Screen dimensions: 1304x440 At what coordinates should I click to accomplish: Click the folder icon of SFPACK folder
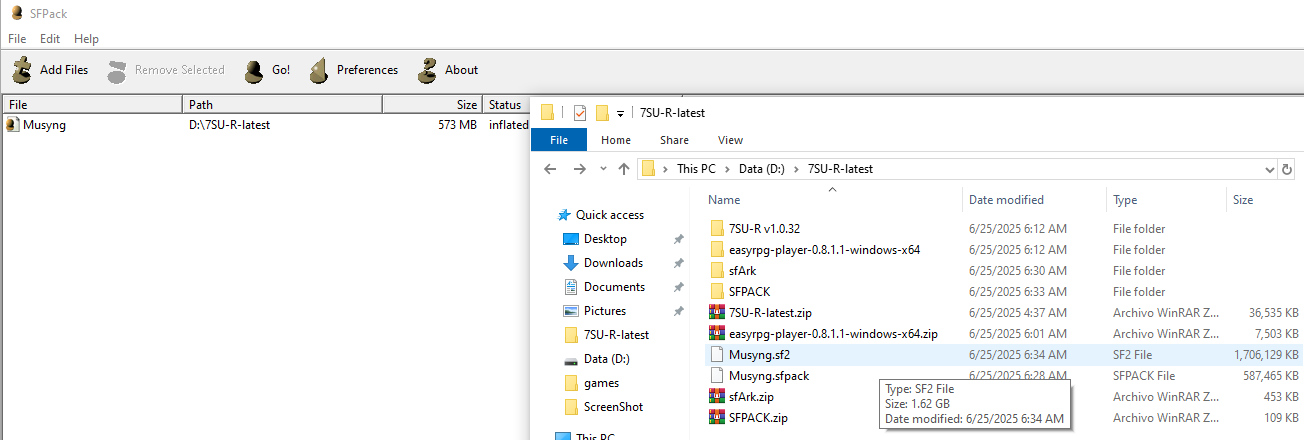click(716, 292)
